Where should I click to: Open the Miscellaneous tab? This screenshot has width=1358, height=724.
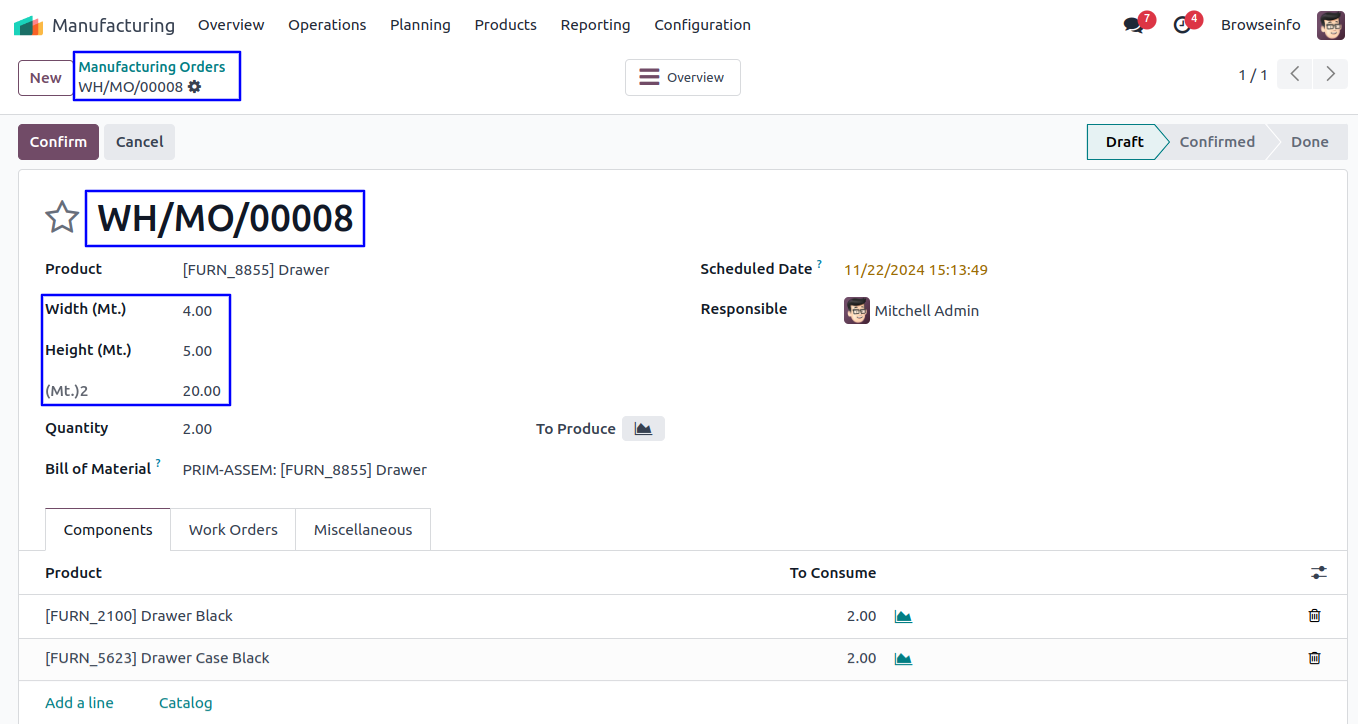point(363,530)
